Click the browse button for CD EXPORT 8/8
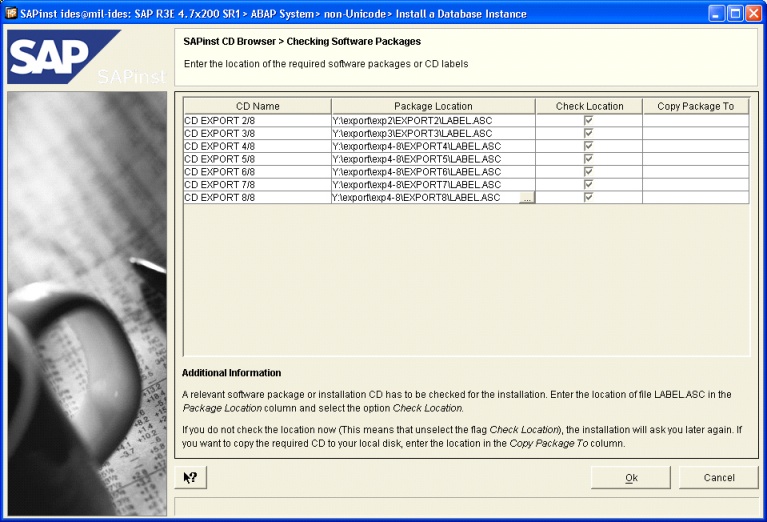767x522 pixels. [x=526, y=198]
